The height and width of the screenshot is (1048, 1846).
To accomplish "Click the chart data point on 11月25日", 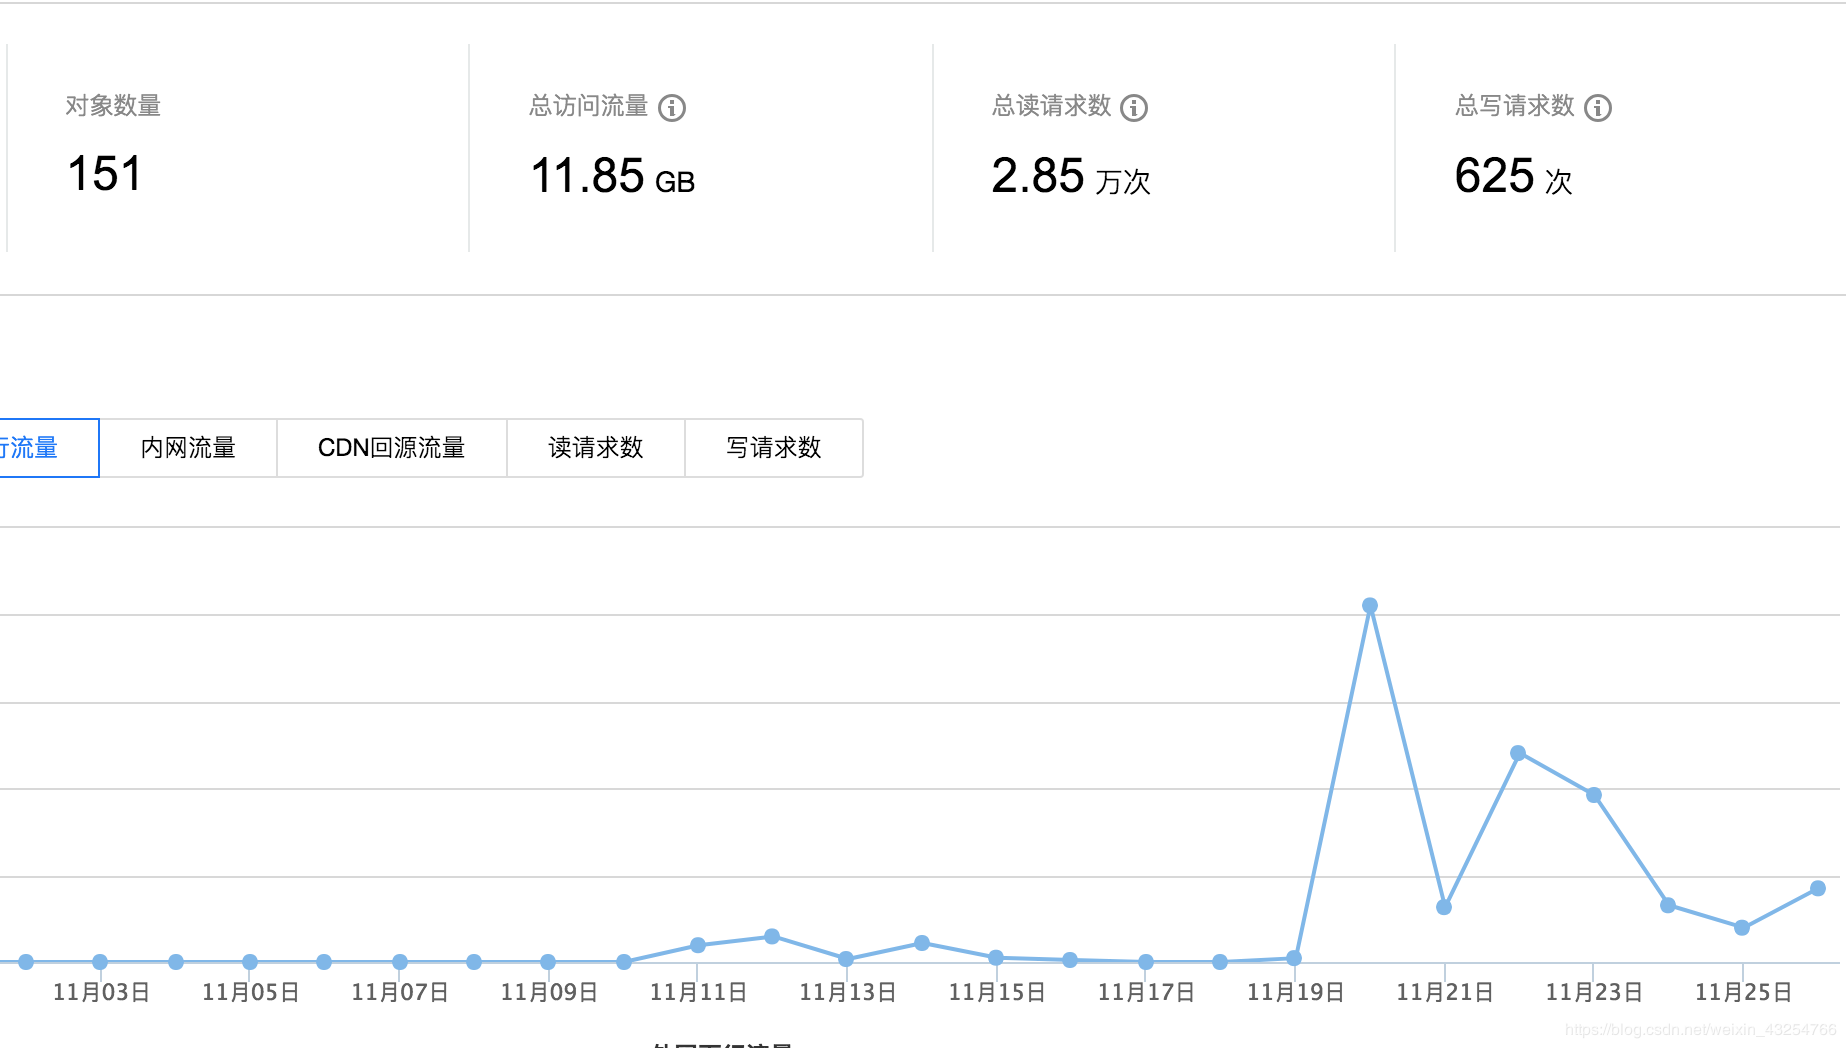I will (x=1742, y=928).
